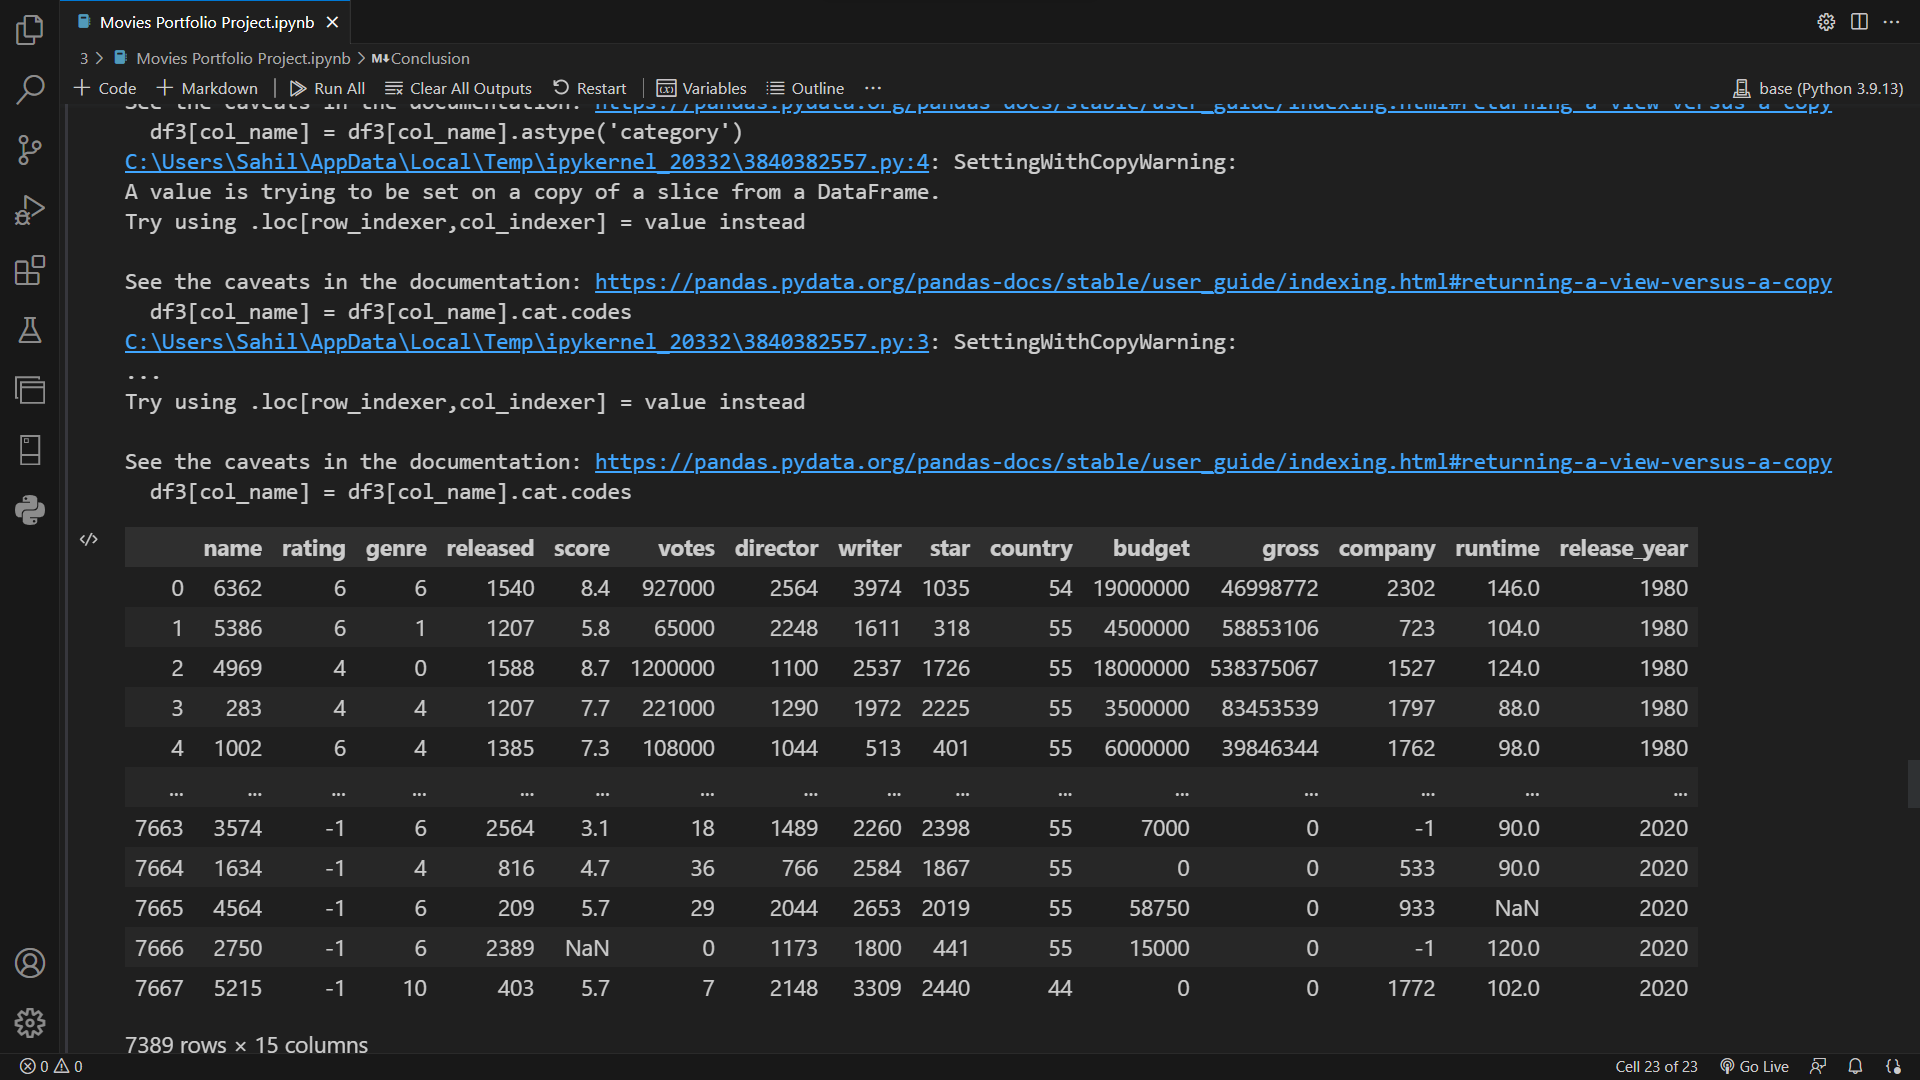This screenshot has width=1920, height=1080.
Task: Open more notebook actions via the ellipsis
Action: point(873,88)
